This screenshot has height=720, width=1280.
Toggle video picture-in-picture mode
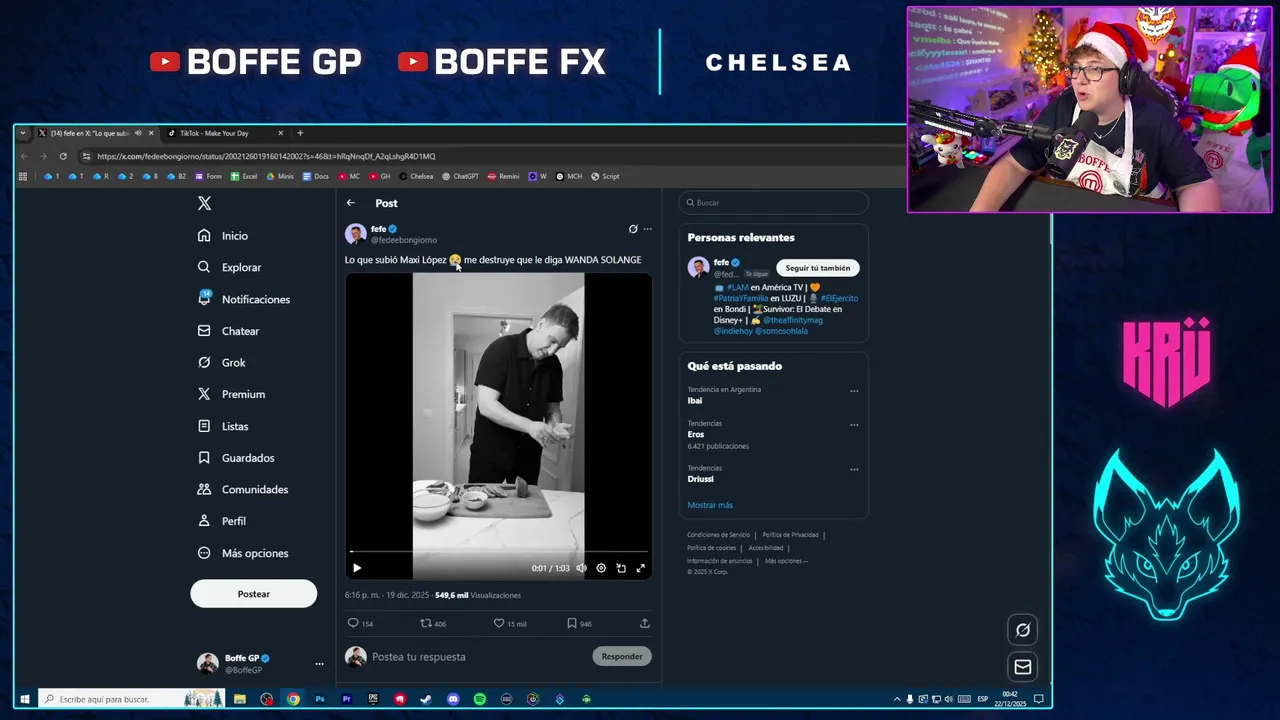pos(621,568)
